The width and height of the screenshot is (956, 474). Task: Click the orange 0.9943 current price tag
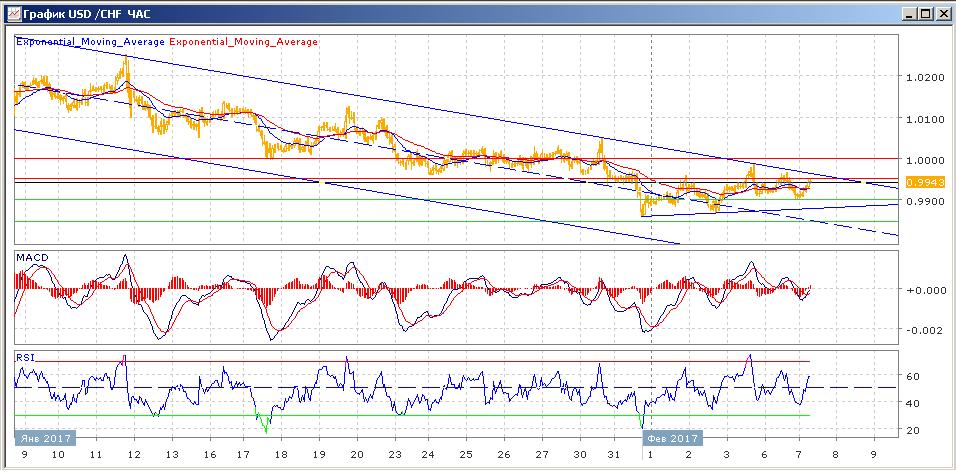tap(919, 182)
